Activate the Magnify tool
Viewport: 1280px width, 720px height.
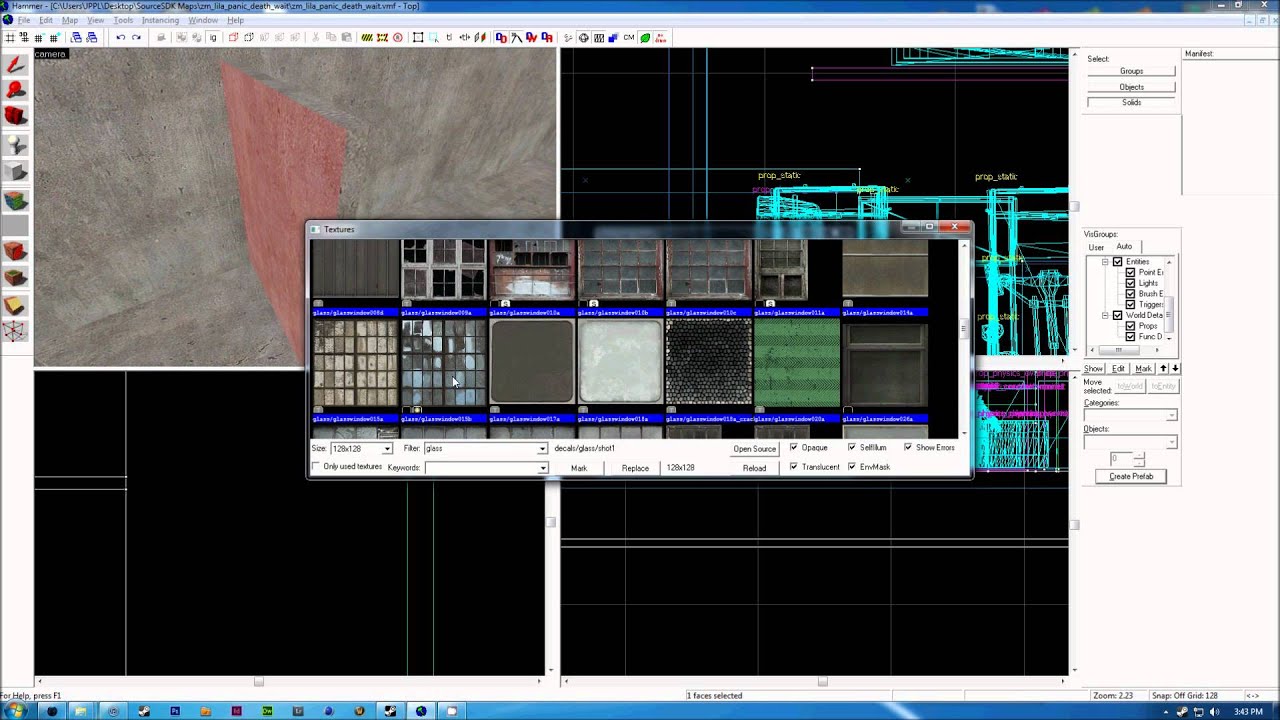15,91
